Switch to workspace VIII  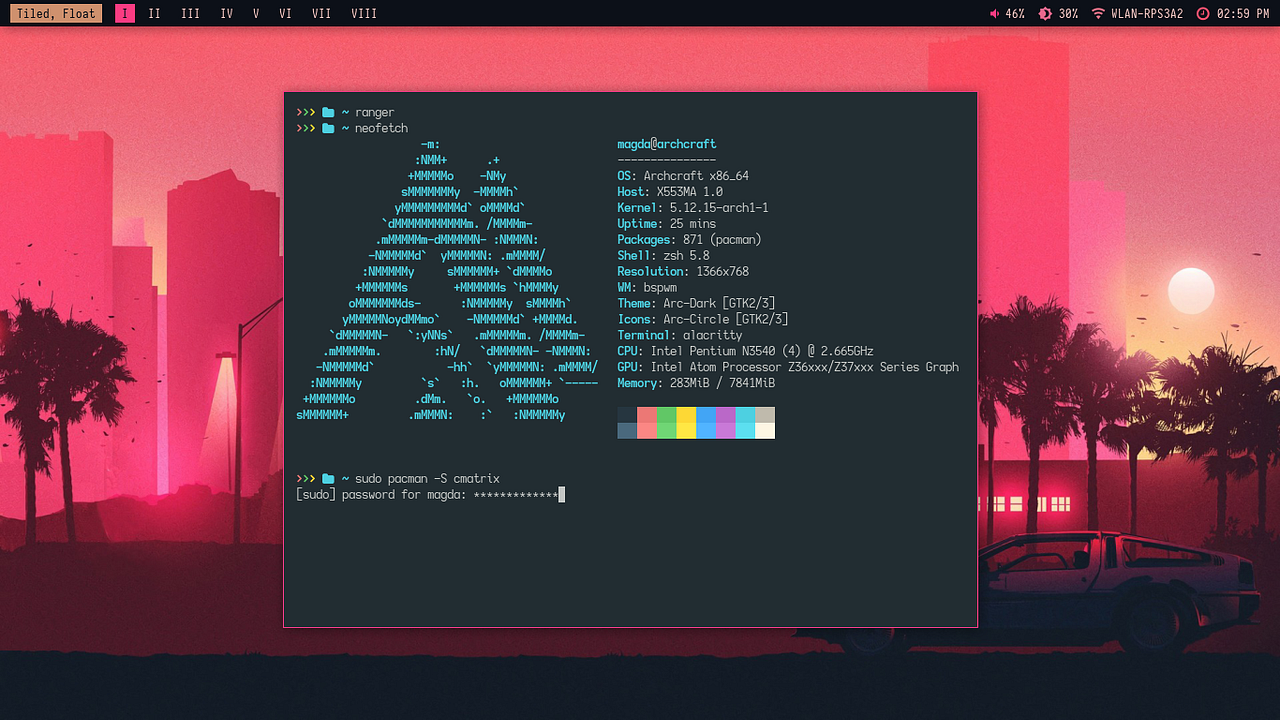[x=364, y=14]
